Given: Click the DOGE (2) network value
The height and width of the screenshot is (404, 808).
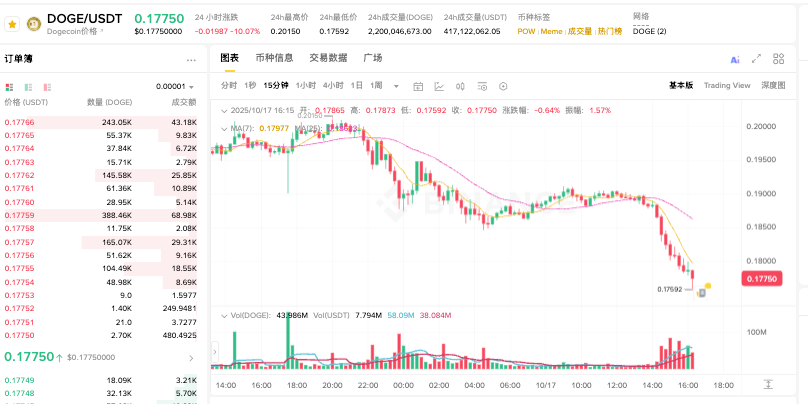Looking at the screenshot, I should [649, 31].
